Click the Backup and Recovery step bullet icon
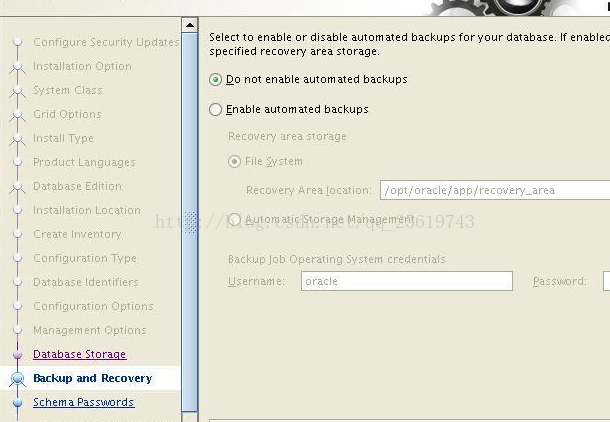The width and height of the screenshot is (610, 422). coord(18,378)
